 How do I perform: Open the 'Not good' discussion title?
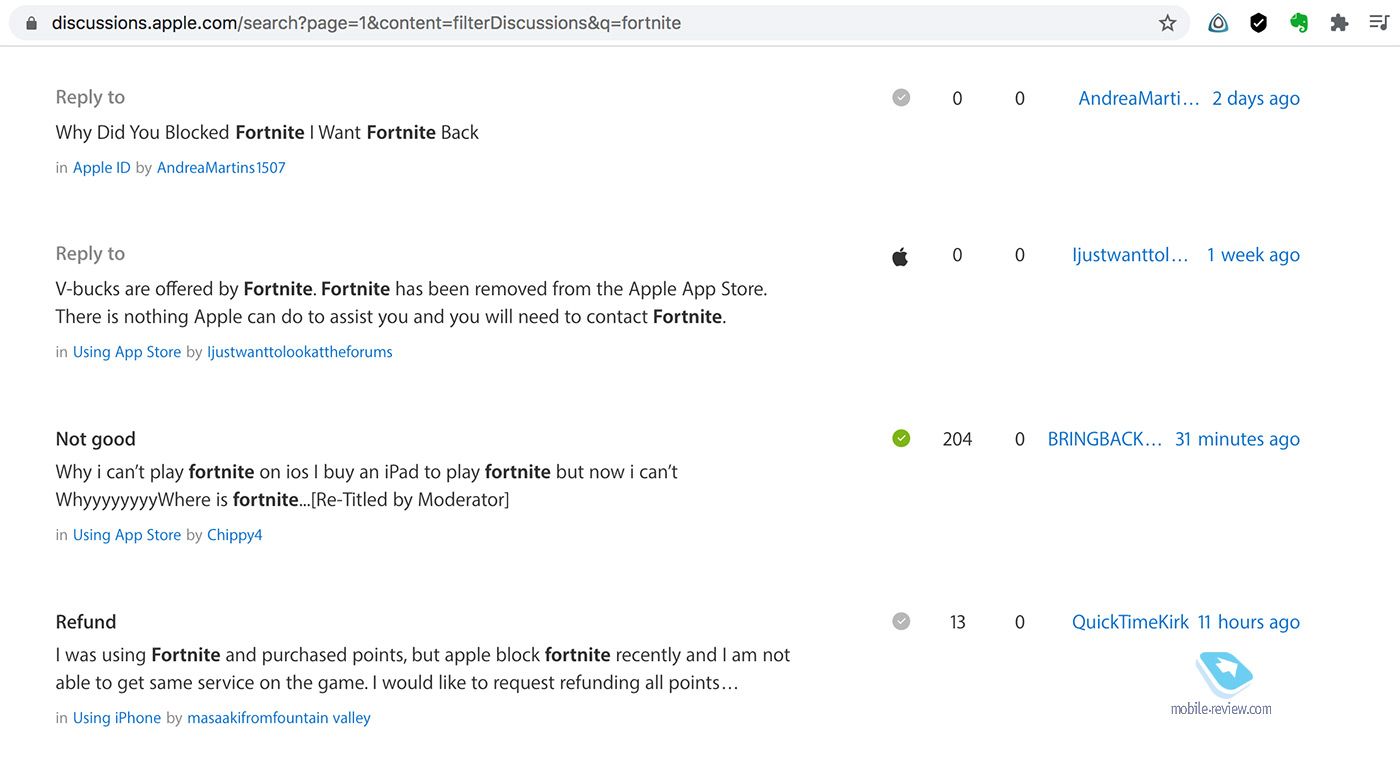pos(95,439)
